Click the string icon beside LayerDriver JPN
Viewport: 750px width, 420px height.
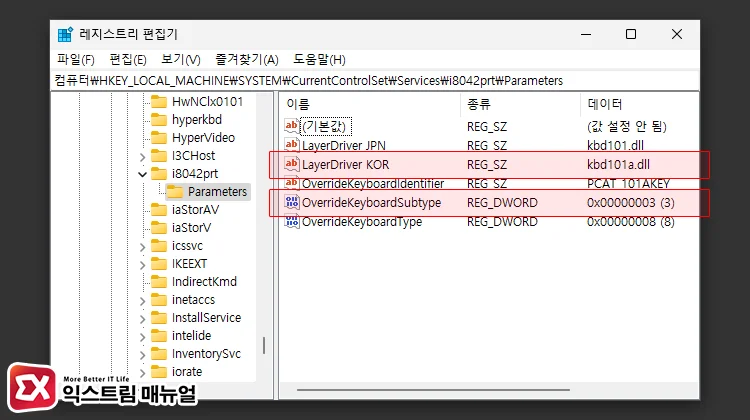coord(292,145)
